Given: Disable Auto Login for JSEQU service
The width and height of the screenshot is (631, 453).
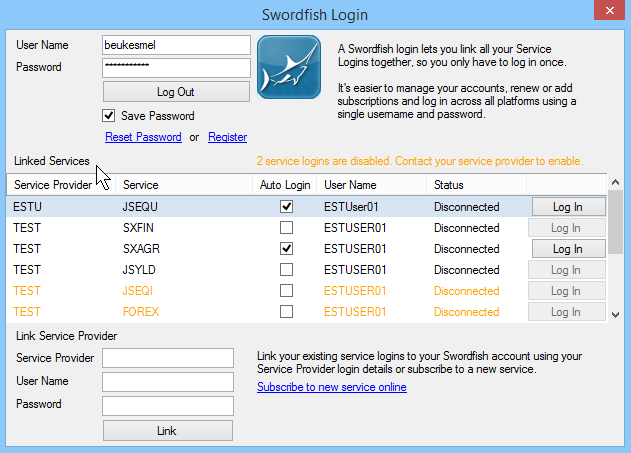Looking at the screenshot, I should click(287, 207).
